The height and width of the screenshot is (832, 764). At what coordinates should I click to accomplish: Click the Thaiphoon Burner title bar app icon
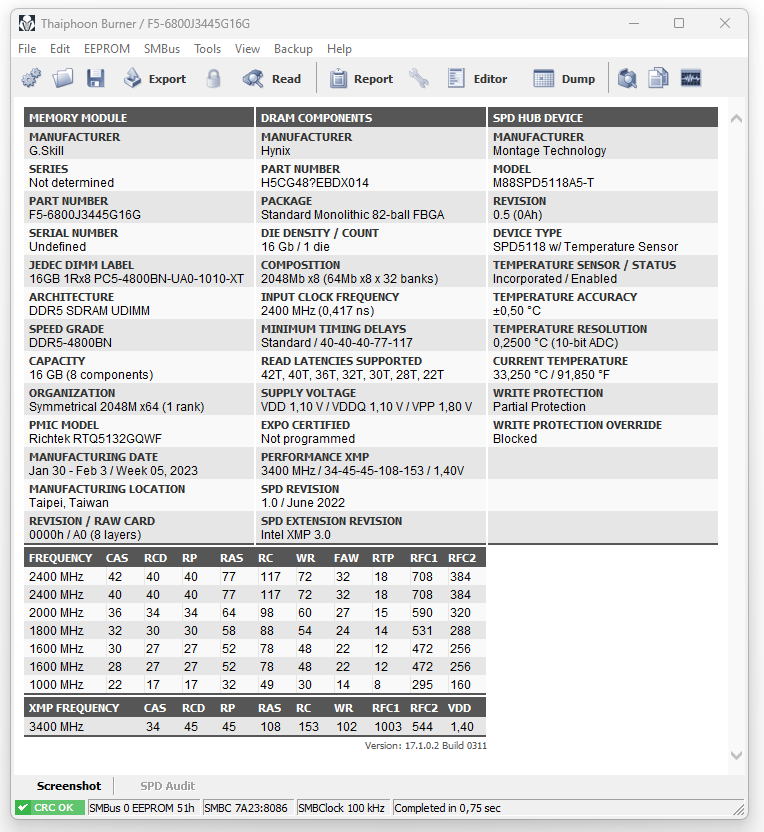27,23
